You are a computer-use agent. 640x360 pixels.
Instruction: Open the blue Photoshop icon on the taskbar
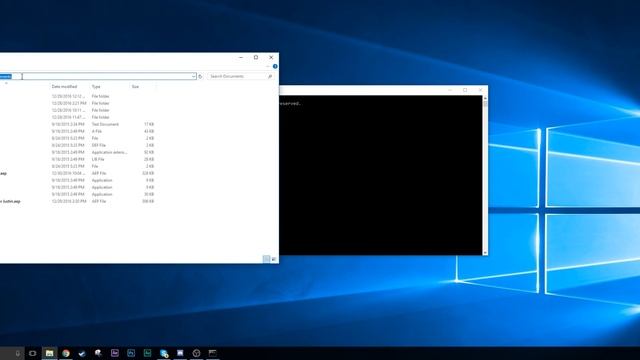[x=131, y=353]
